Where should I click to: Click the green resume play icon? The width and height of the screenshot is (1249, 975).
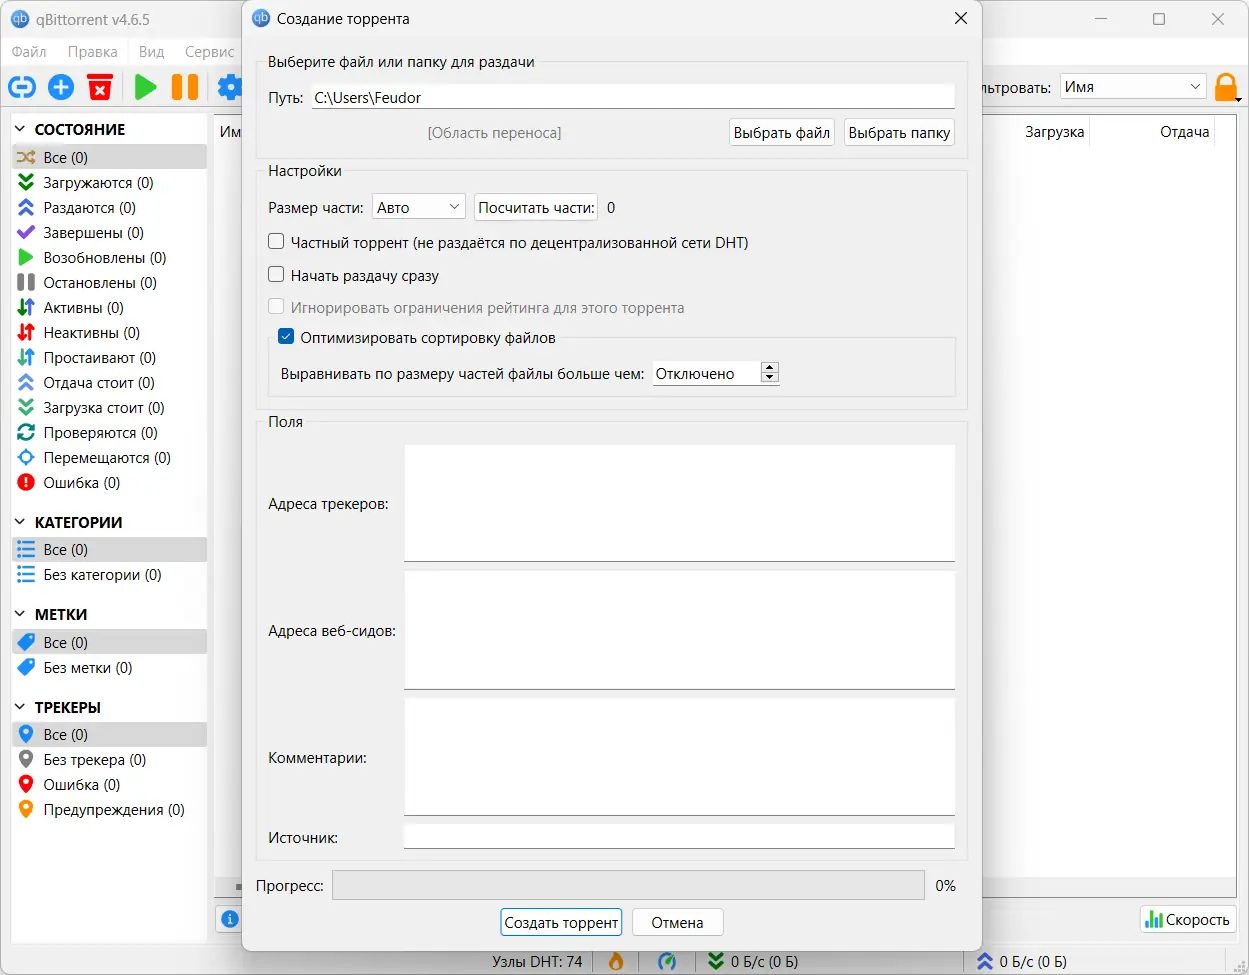[x=146, y=87]
